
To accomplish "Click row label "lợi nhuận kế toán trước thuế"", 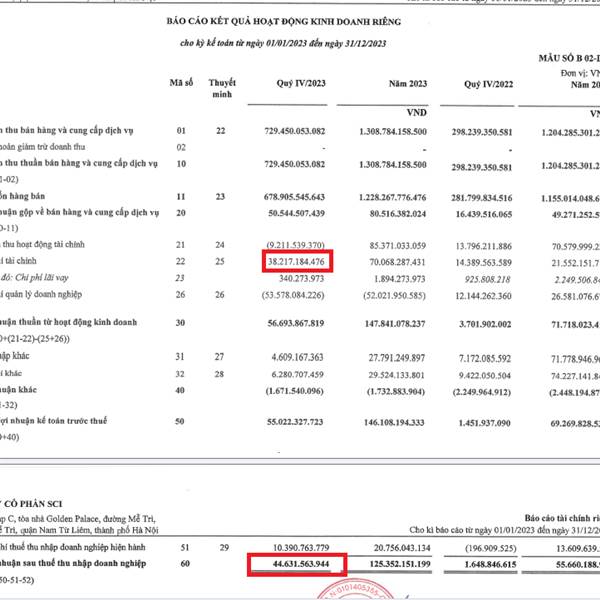I will tap(53, 421).
